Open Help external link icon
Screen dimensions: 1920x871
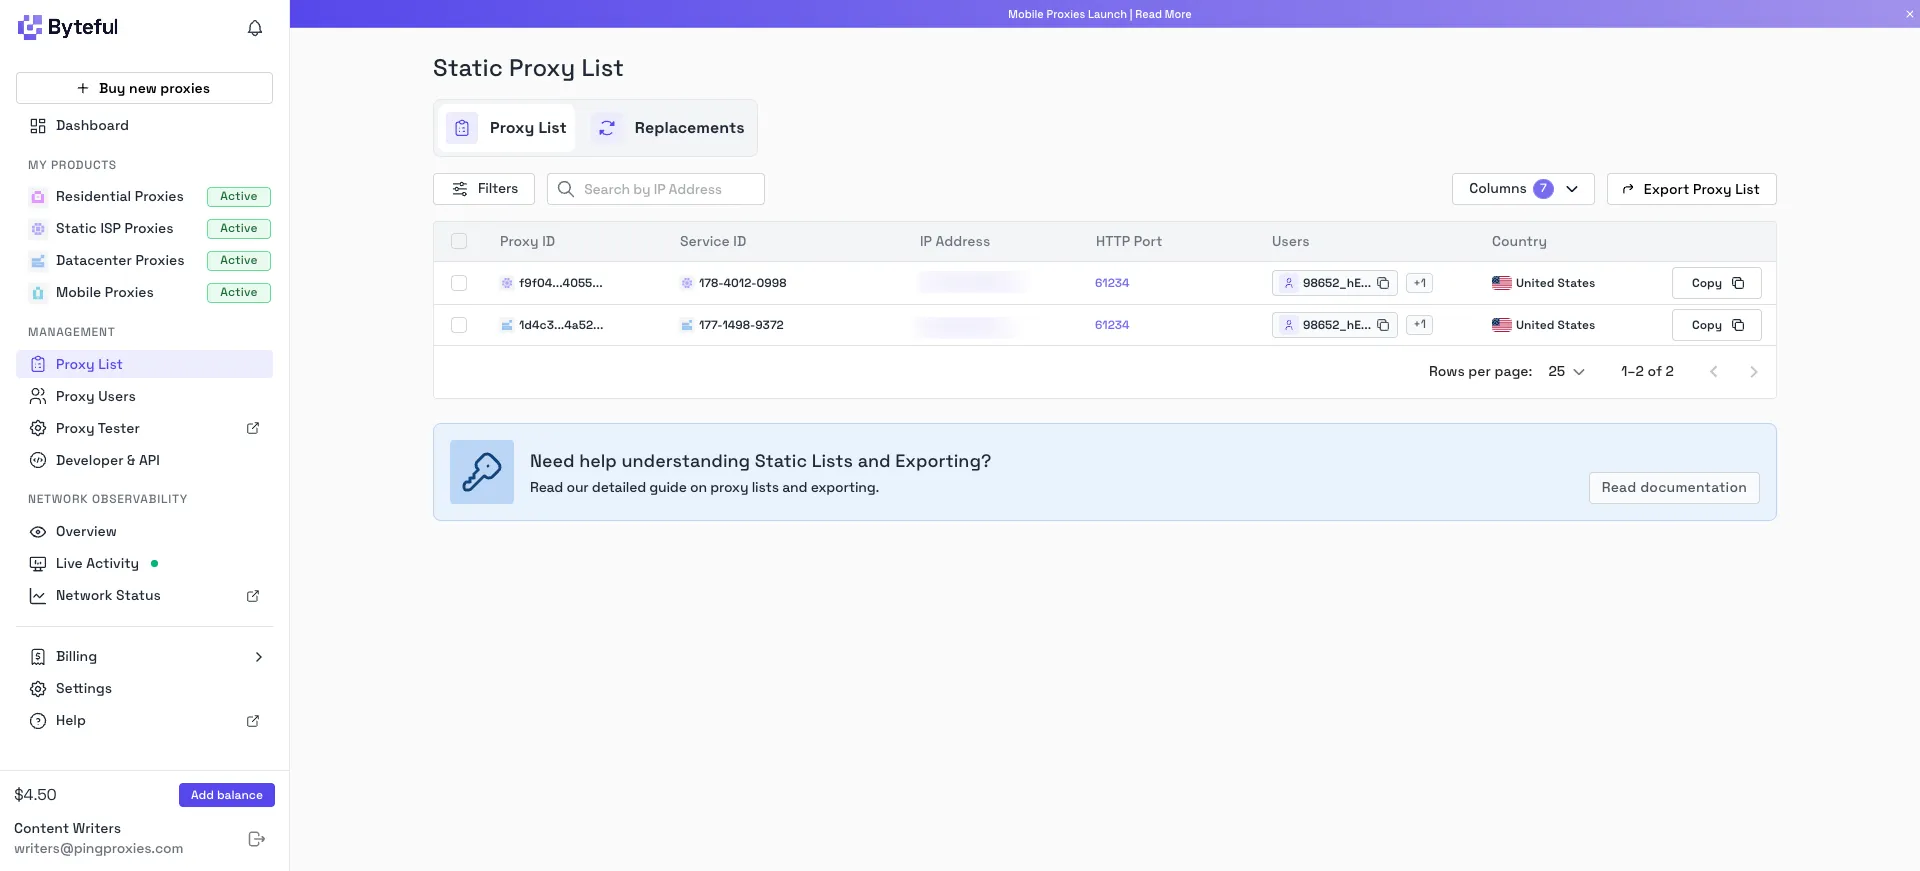pyautogui.click(x=253, y=721)
